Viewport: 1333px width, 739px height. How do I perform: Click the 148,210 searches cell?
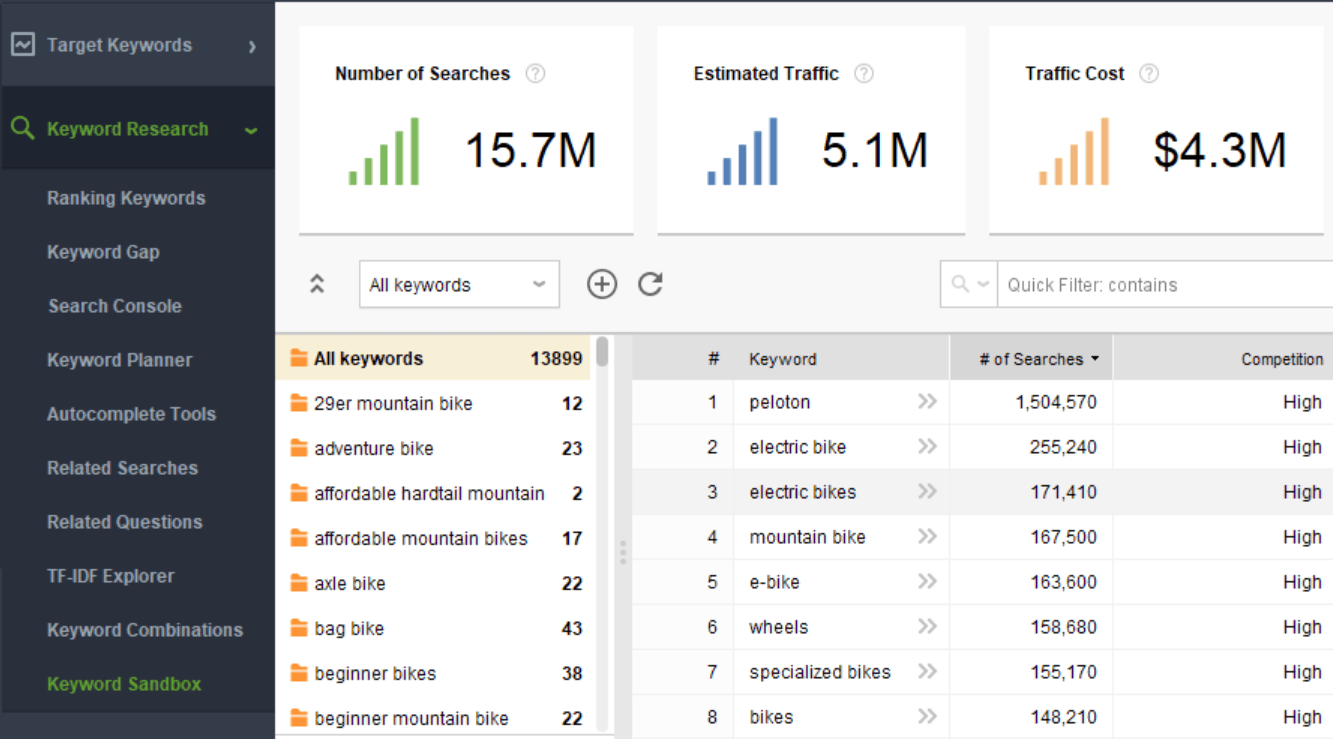click(1031, 717)
